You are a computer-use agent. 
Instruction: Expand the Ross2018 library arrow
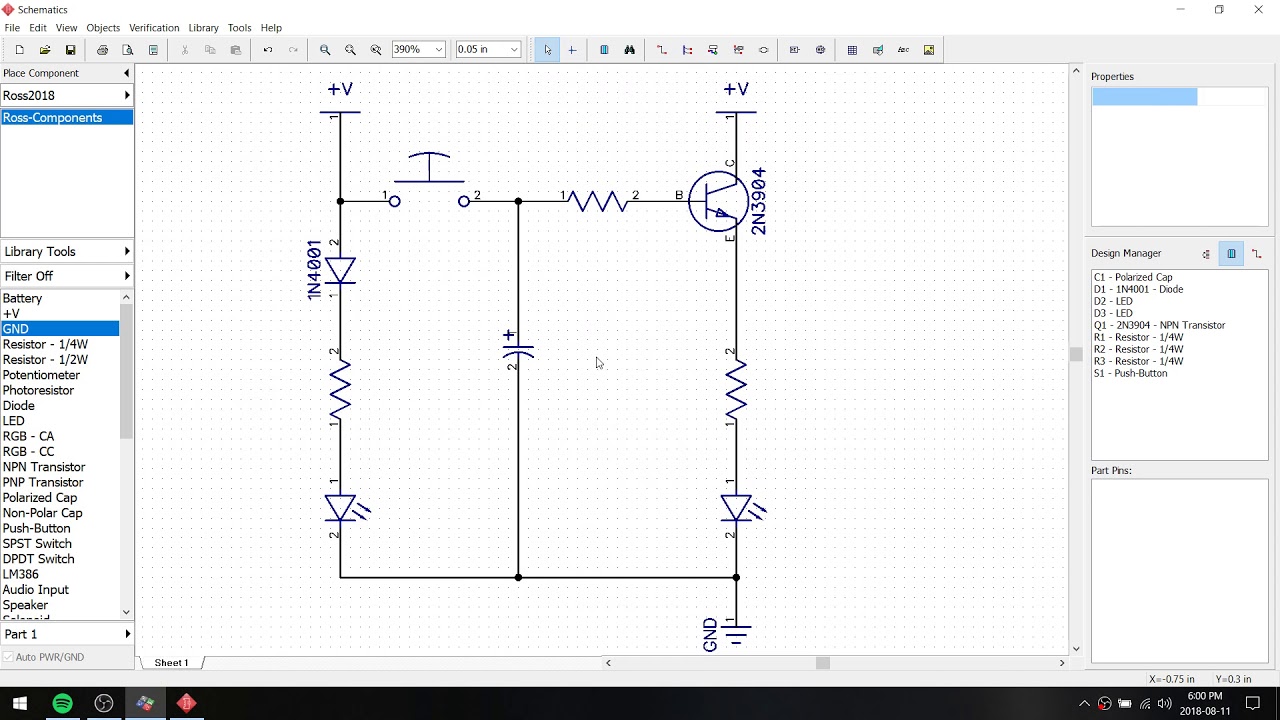(x=127, y=95)
